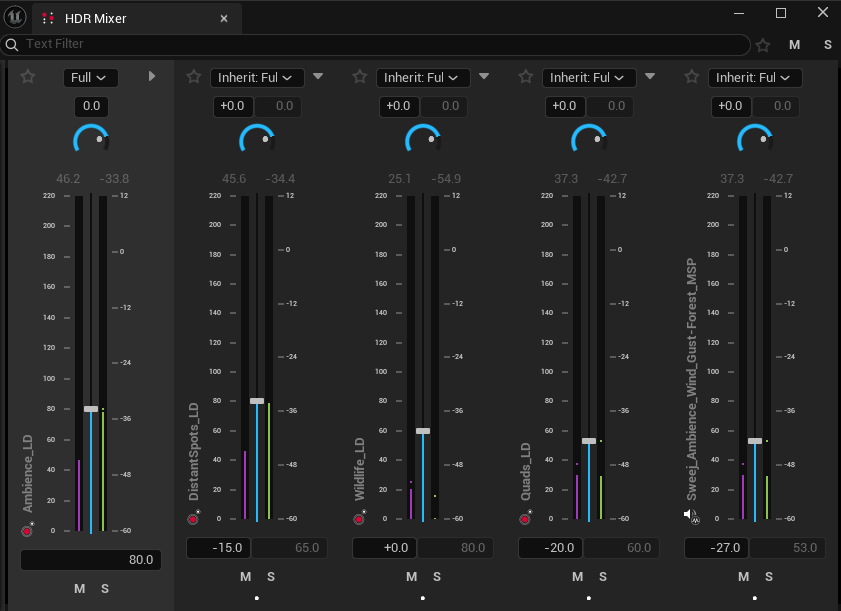
Task: Click the Wildlife_LD volume knob
Action: [422, 140]
